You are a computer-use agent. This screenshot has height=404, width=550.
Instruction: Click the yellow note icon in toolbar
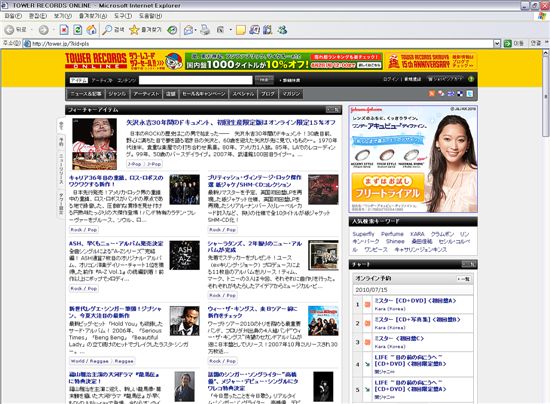(x=241, y=30)
